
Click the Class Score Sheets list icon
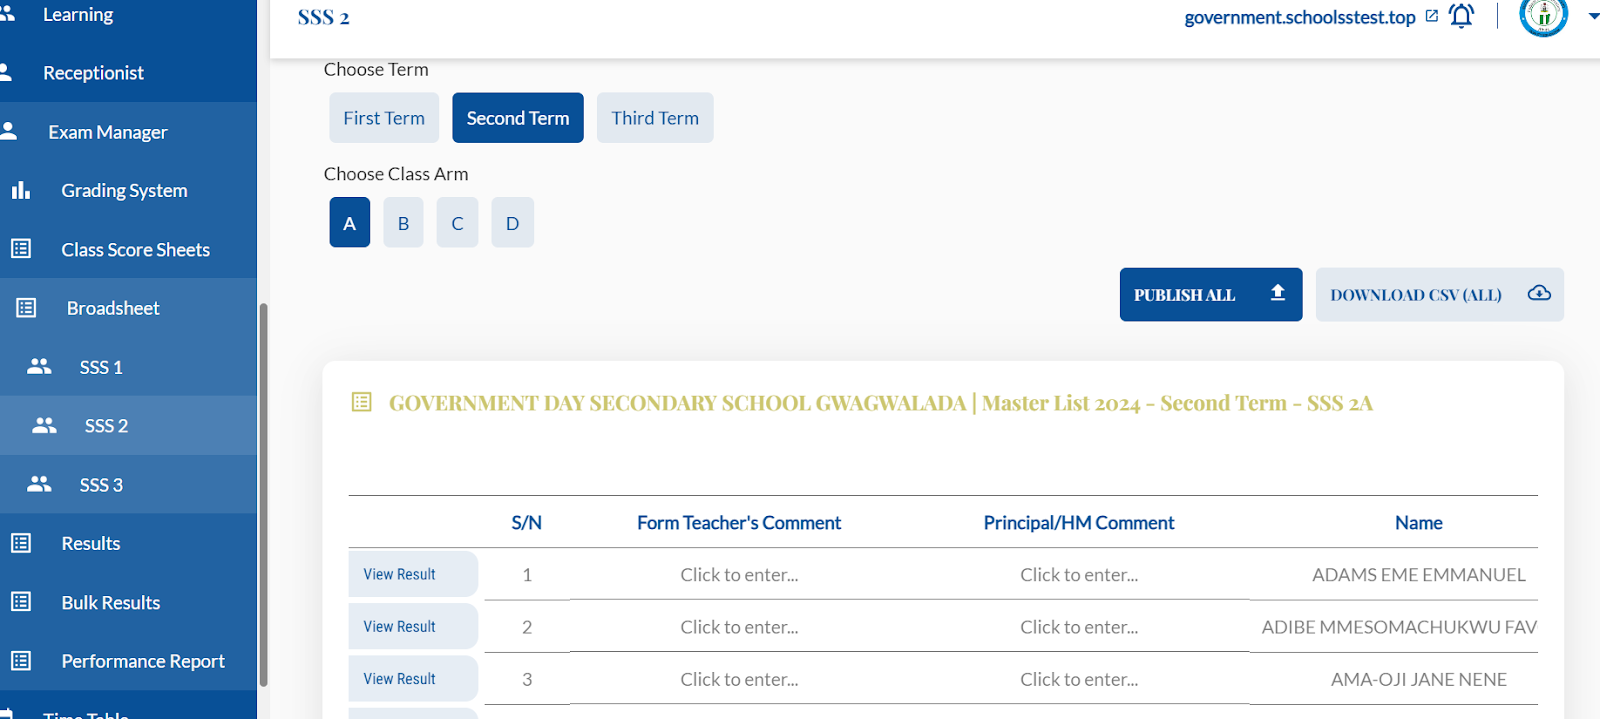(21, 249)
